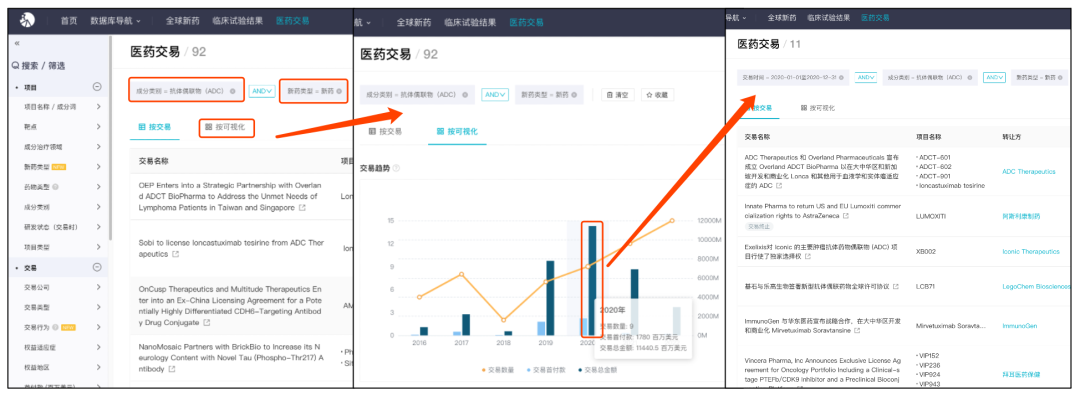The image size is (1080, 396).
Task: Expand the 成分类别 filter in sidebar
Action: [x=98, y=207]
